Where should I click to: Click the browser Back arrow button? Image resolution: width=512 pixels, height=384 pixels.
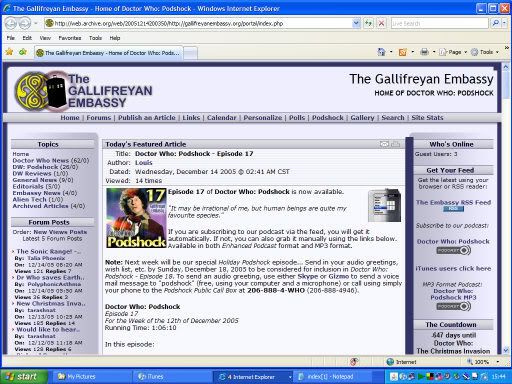pos(11,23)
